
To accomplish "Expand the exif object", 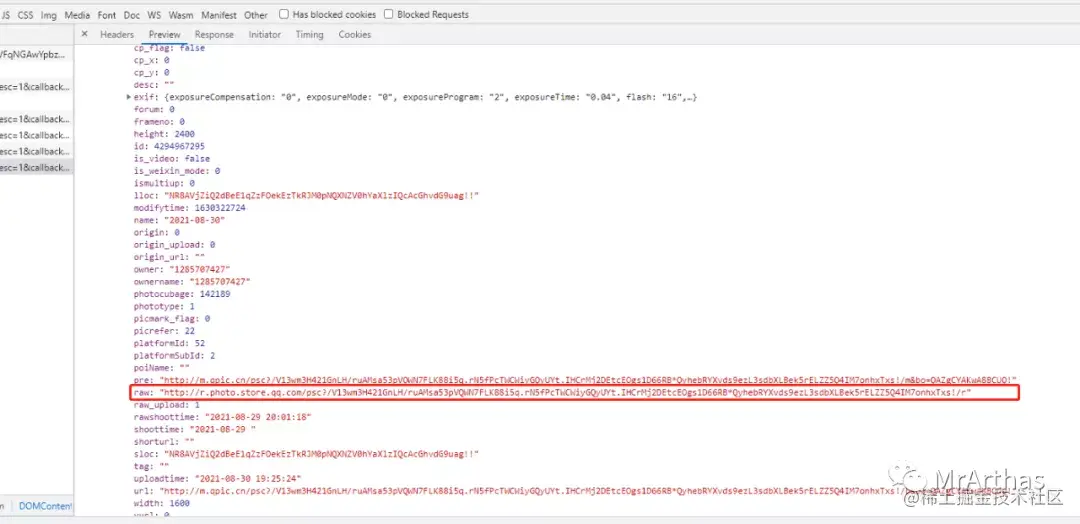I will pos(129,97).
